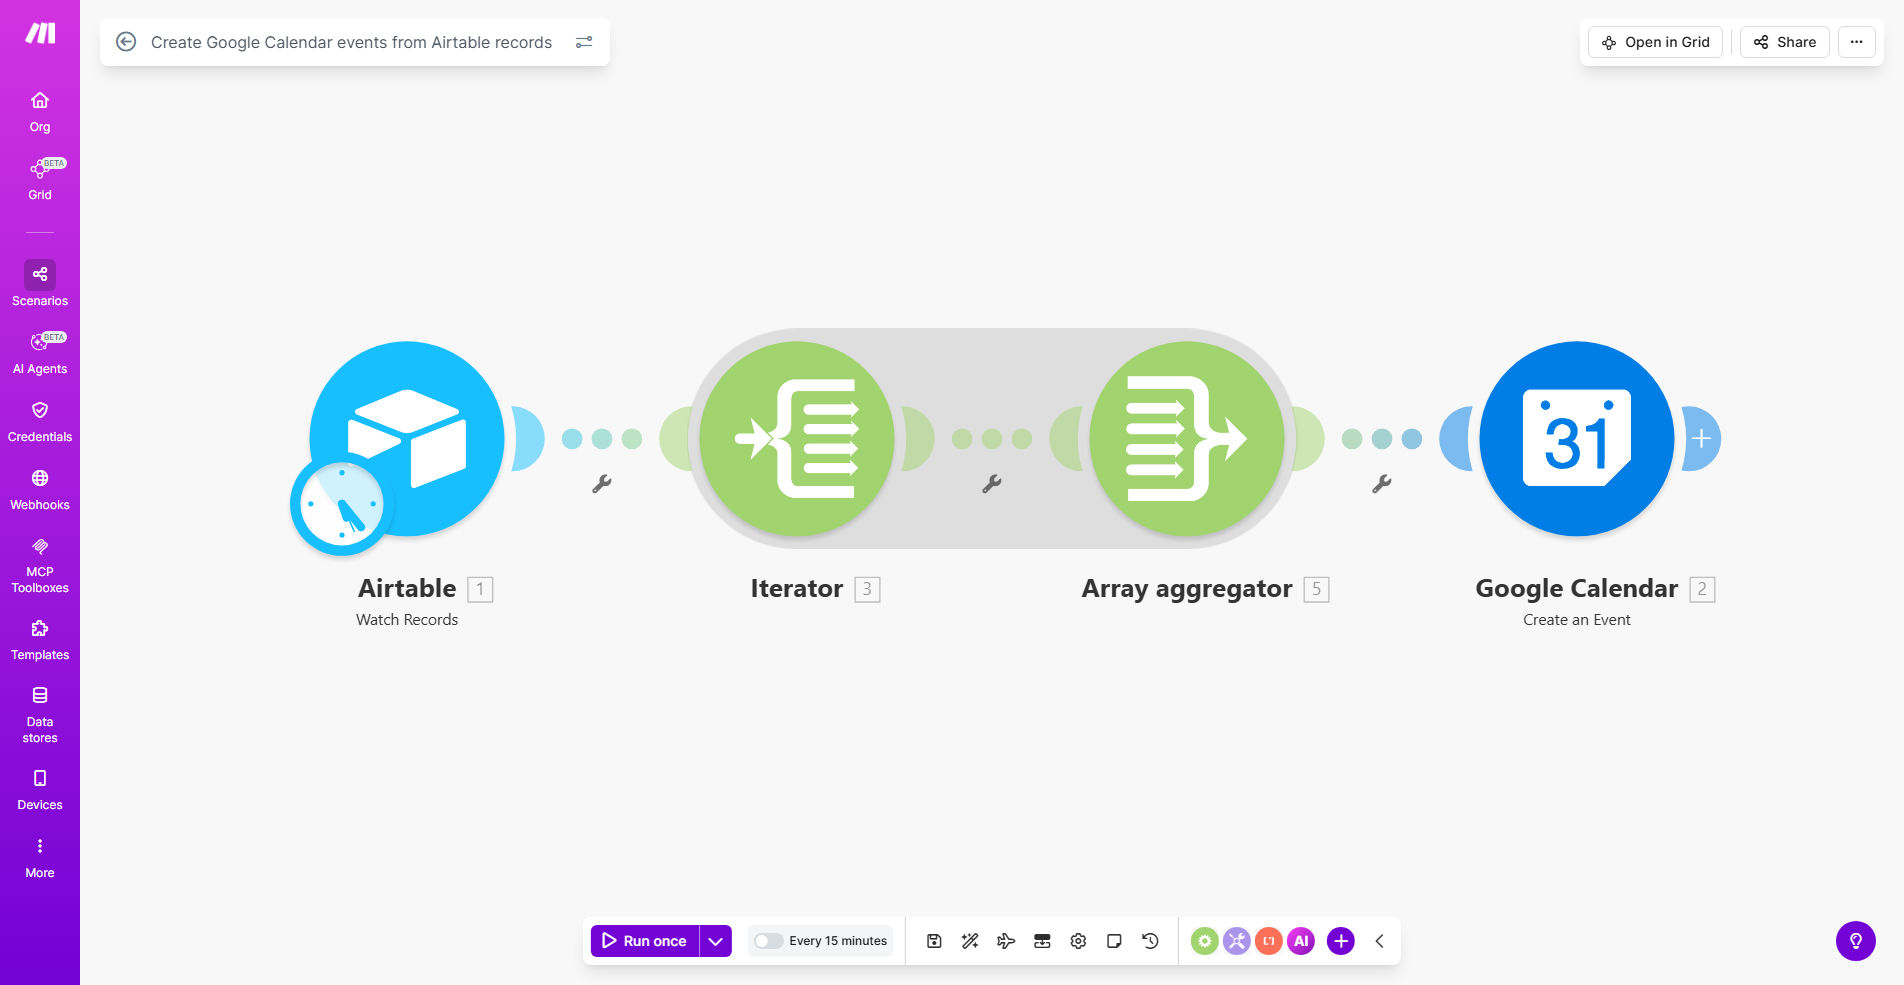This screenshot has width=1904, height=985.
Task: Click the Share button
Action: coord(1785,42)
